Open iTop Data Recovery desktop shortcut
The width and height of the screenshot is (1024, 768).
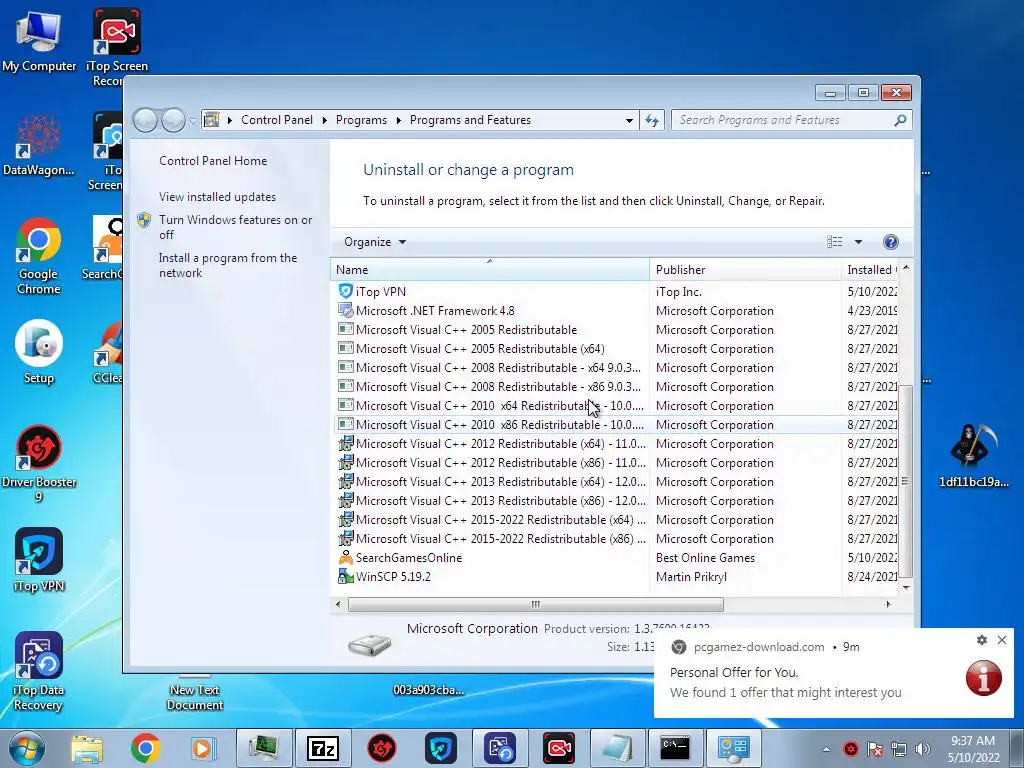(39, 671)
